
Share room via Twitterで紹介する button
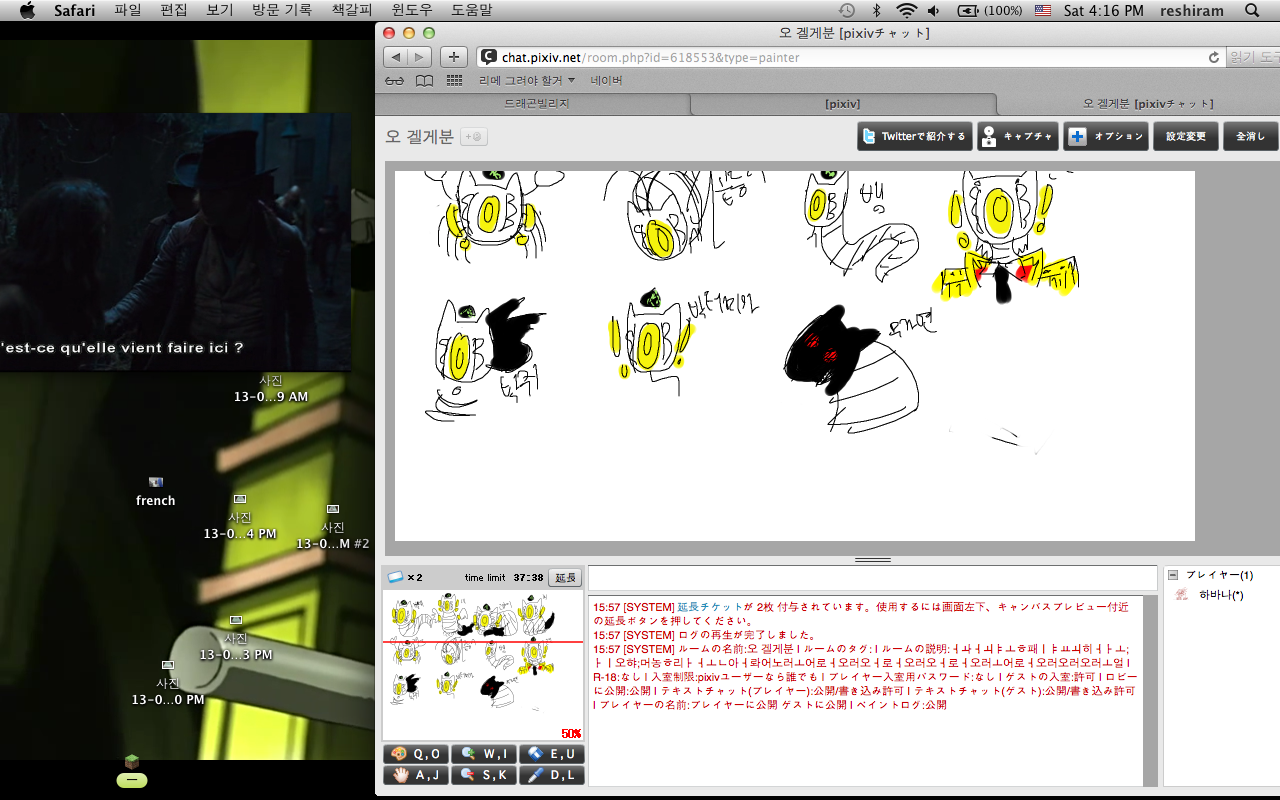tap(914, 137)
